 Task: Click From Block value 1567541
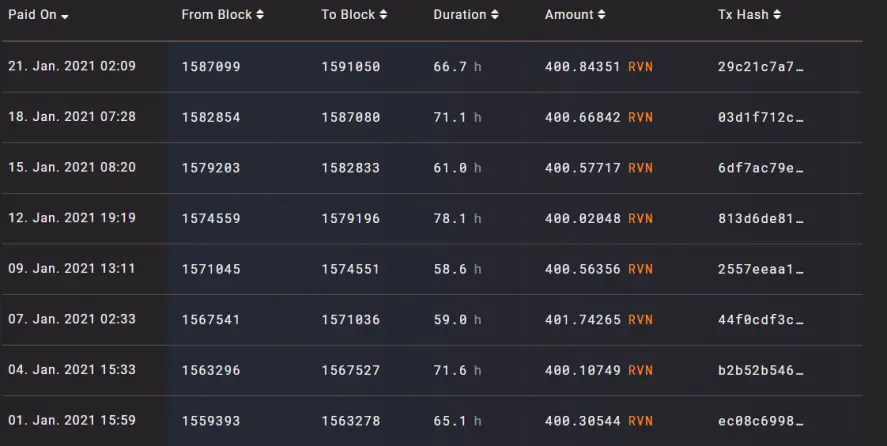point(211,320)
